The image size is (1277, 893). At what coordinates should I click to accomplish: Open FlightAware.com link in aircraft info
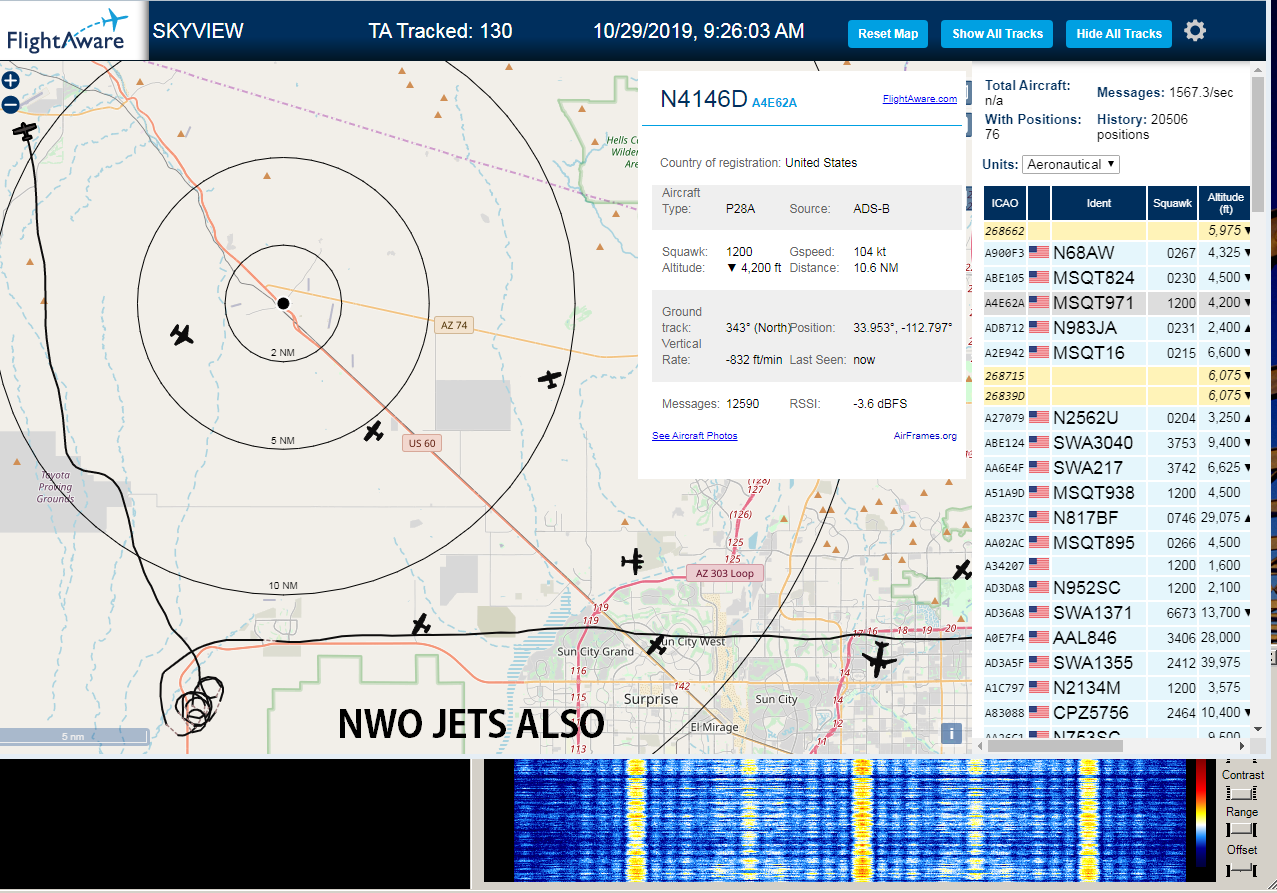[x=919, y=99]
